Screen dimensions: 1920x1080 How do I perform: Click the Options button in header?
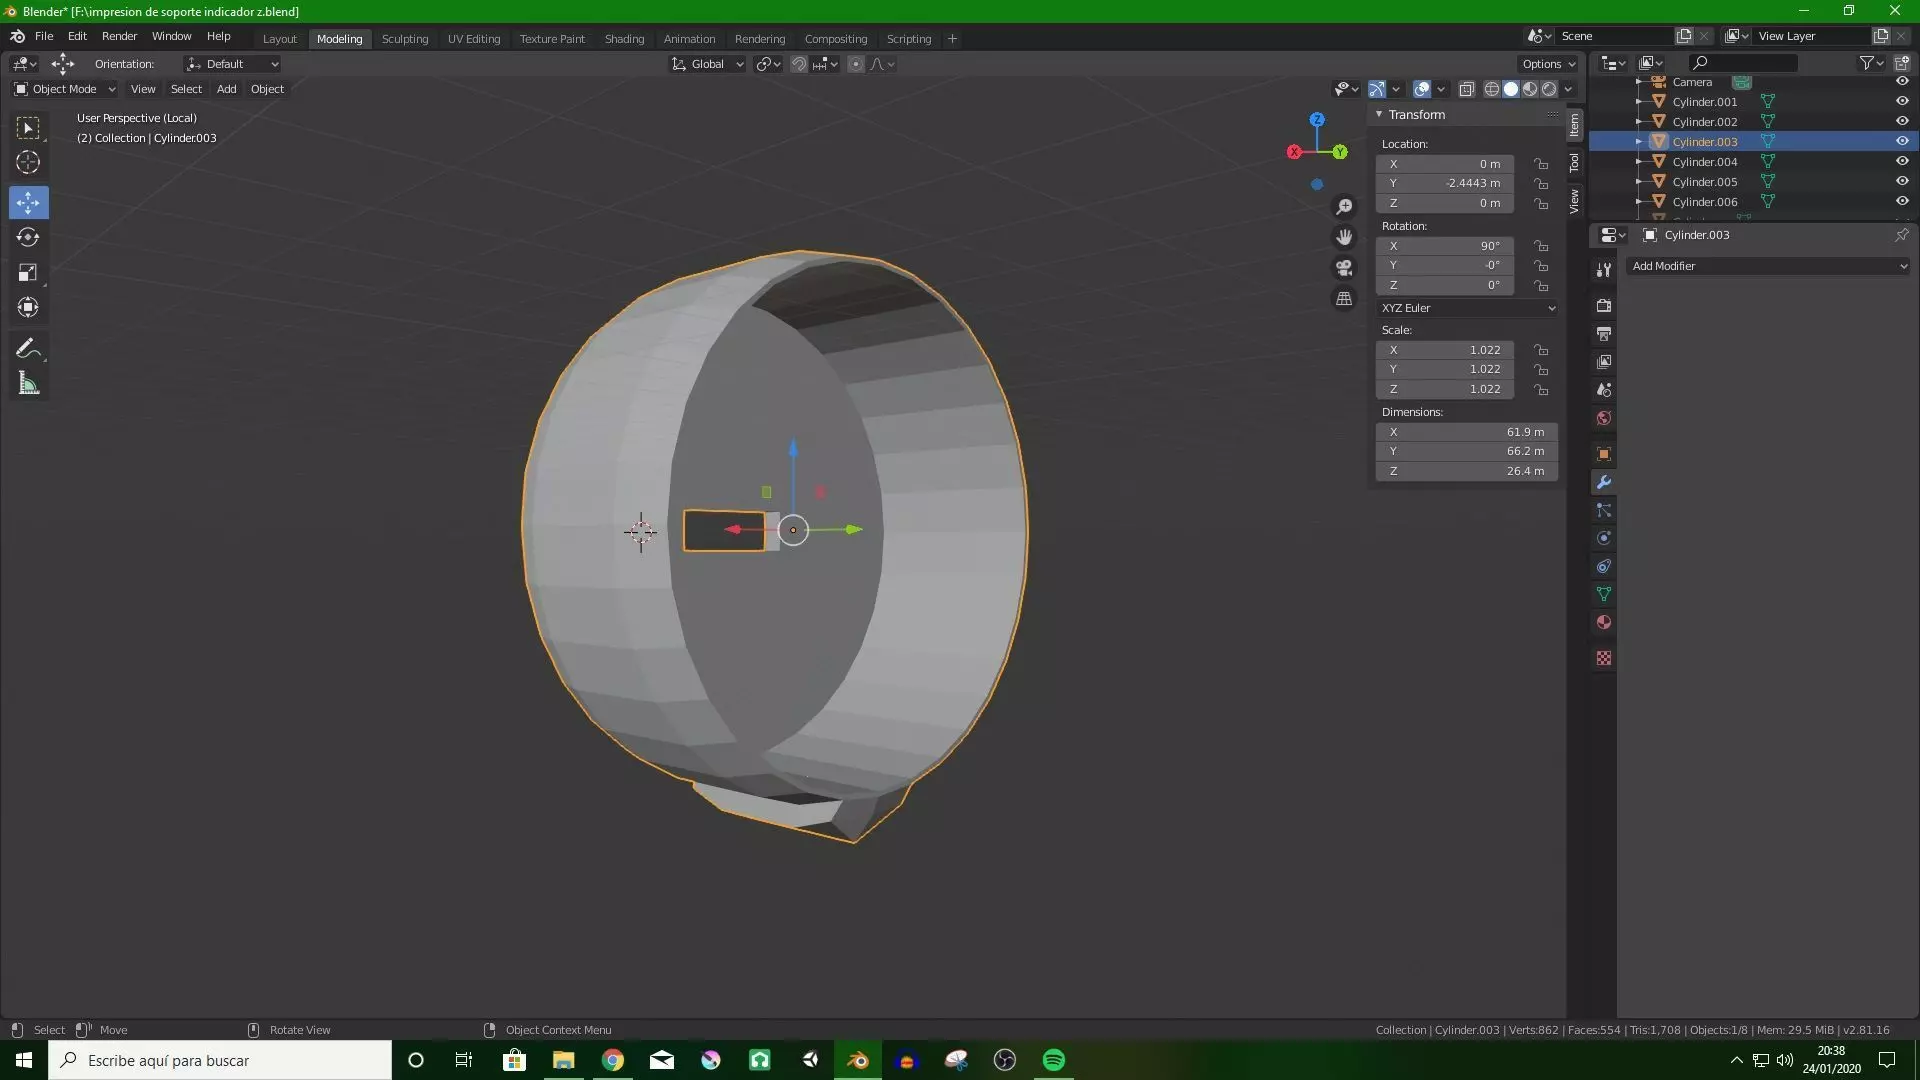point(1547,64)
